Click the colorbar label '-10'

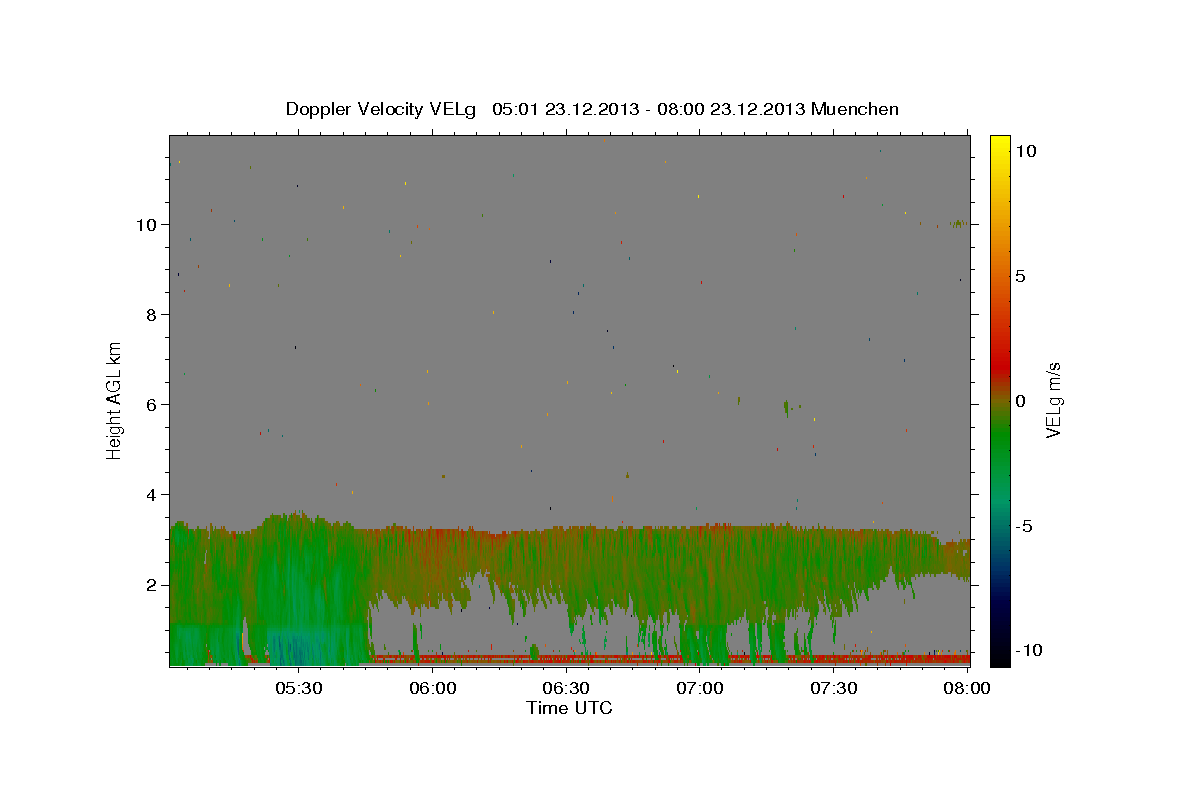click(1028, 651)
